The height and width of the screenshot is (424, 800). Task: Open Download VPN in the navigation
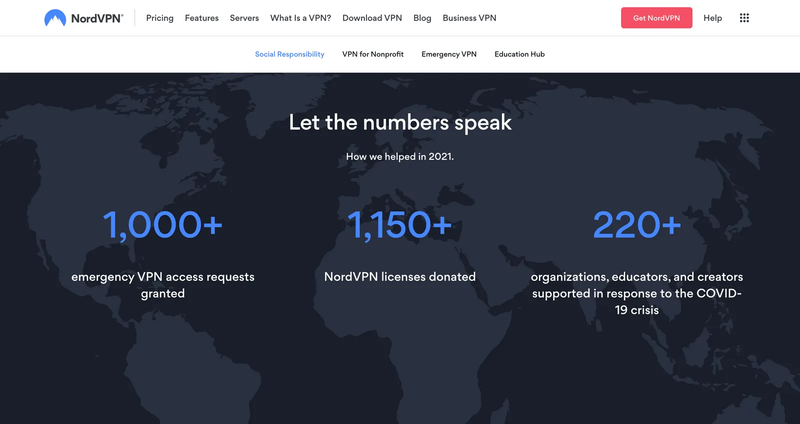click(x=372, y=18)
